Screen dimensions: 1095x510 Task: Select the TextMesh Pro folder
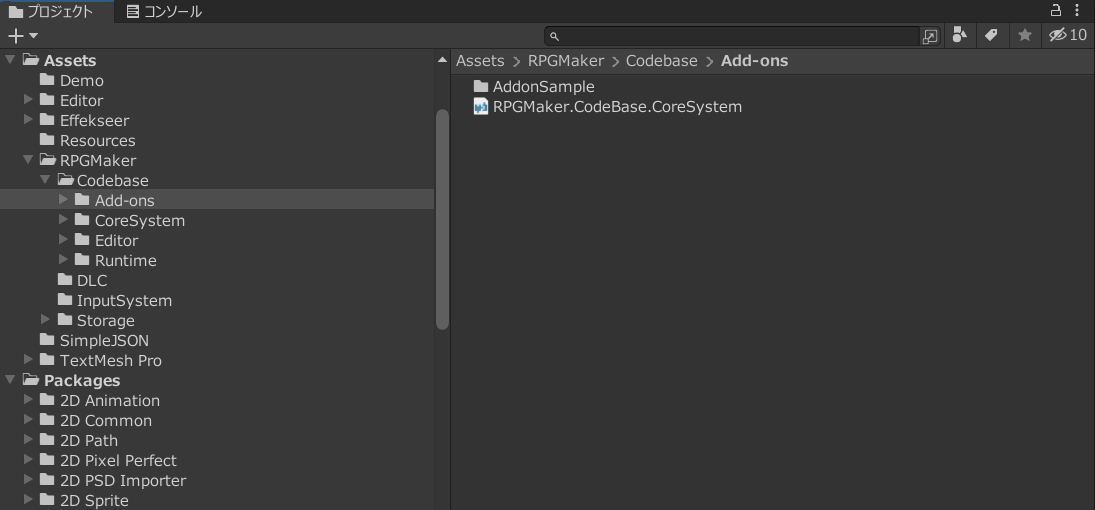[x=110, y=360]
